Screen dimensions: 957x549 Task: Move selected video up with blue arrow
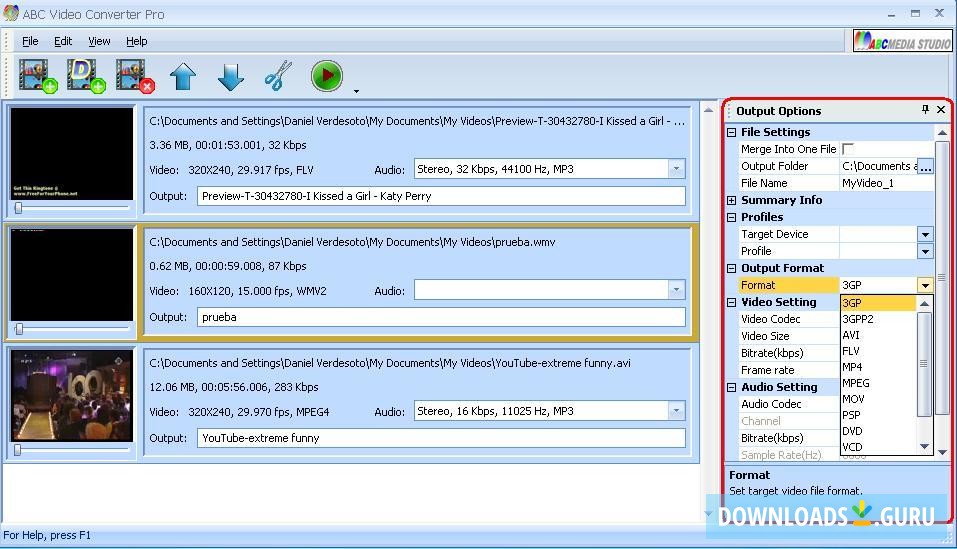[x=182, y=76]
